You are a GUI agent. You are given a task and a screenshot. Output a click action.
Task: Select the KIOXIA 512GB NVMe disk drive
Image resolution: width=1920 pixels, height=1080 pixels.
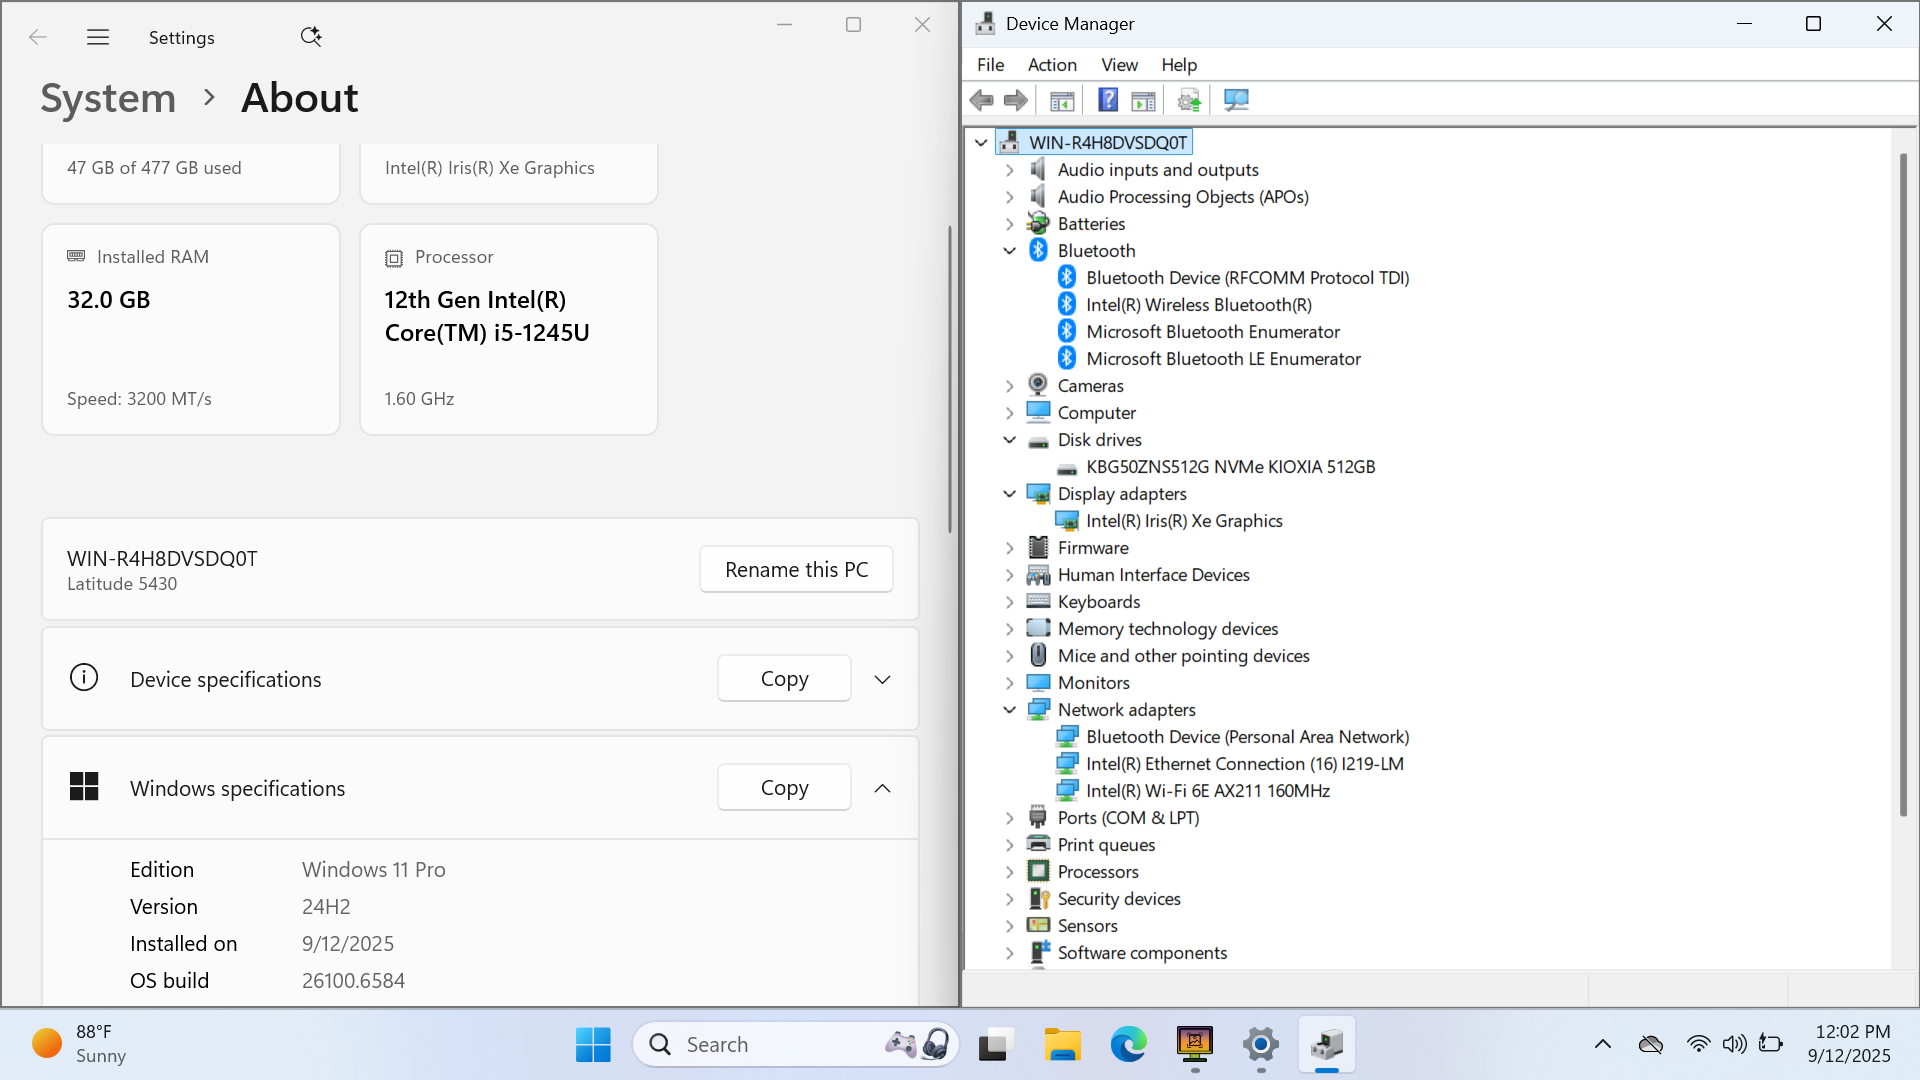click(x=1230, y=467)
